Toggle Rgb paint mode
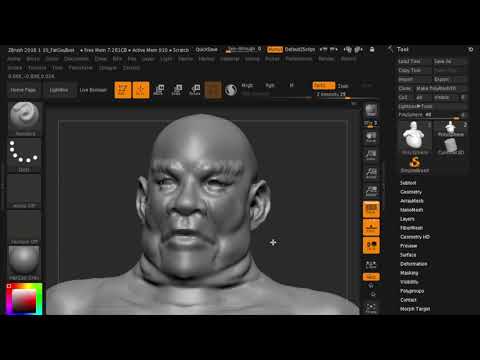Screen dimensions: 480x360 [270, 86]
